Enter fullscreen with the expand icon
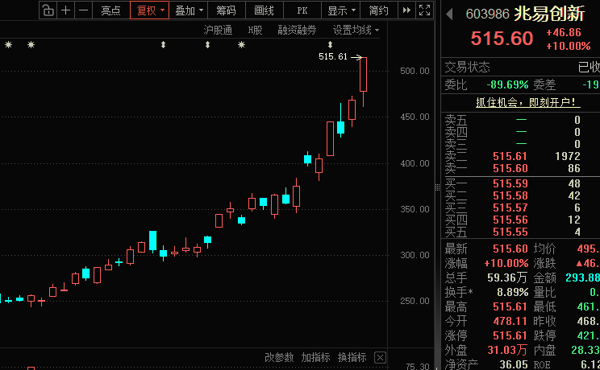 [x=425, y=10]
